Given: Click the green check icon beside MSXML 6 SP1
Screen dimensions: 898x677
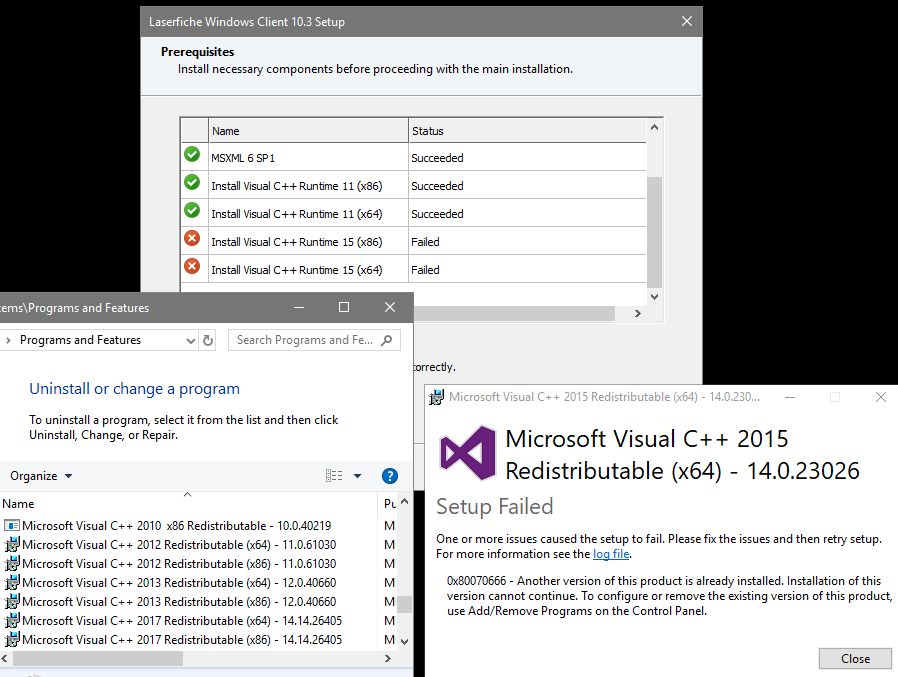Looking at the screenshot, I should pyautogui.click(x=193, y=155).
